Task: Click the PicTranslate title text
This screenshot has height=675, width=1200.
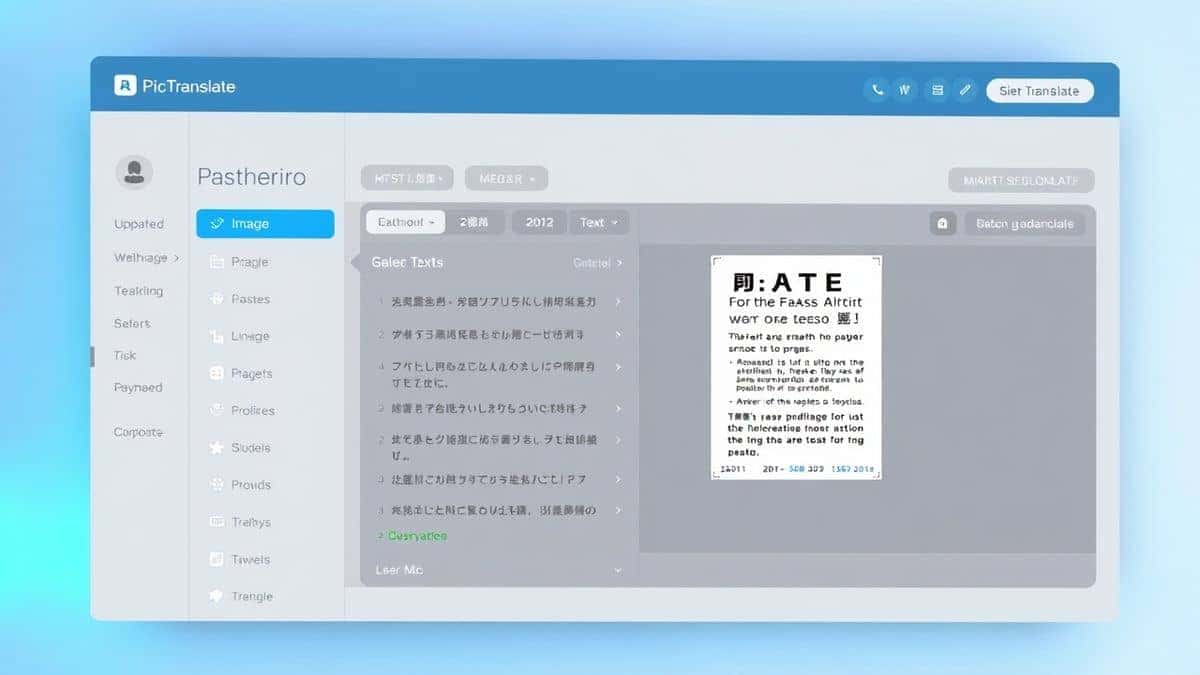Action: click(x=189, y=86)
